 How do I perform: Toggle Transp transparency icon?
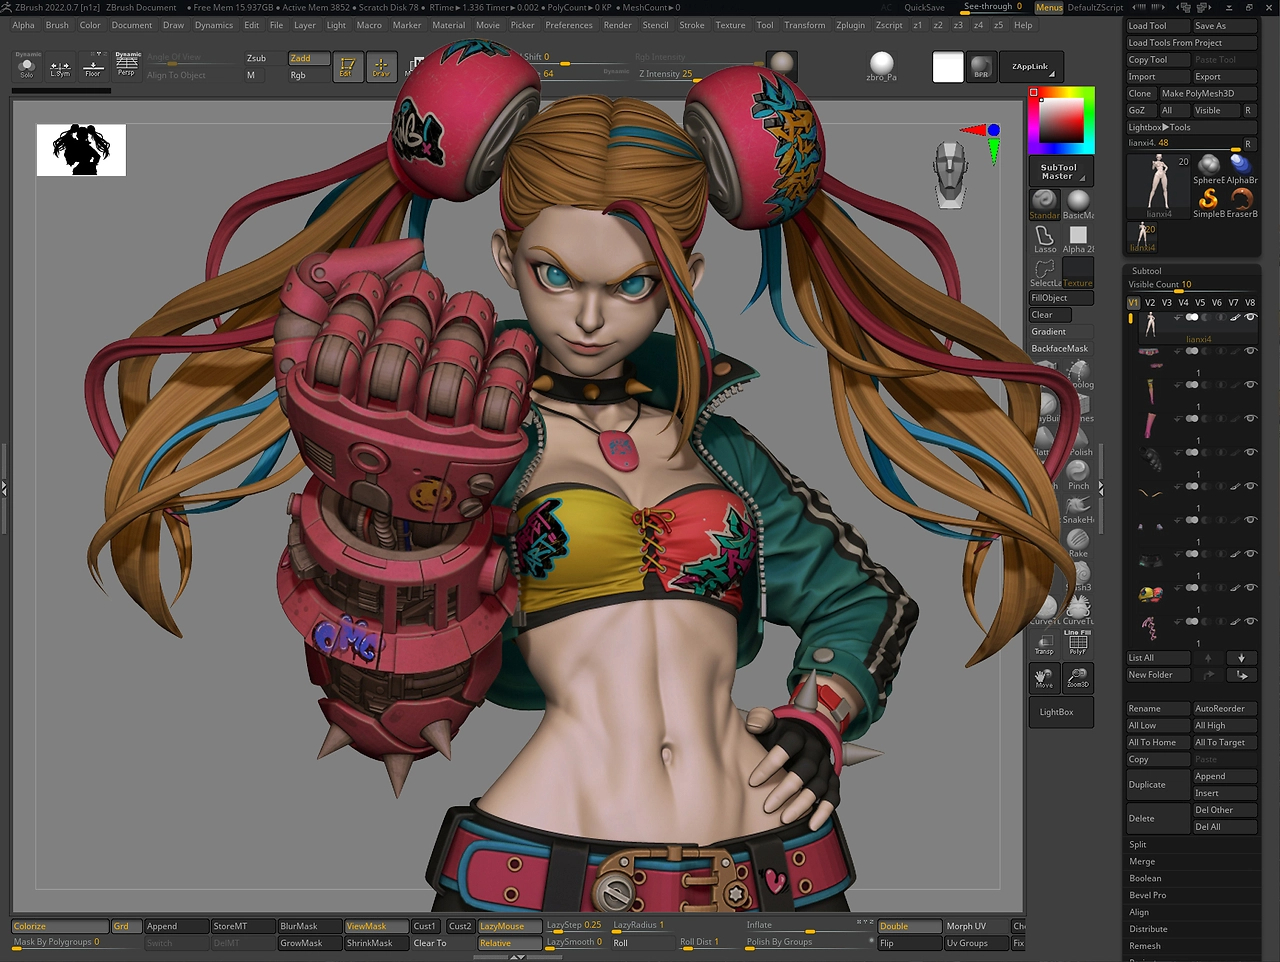pyautogui.click(x=1044, y=643)
